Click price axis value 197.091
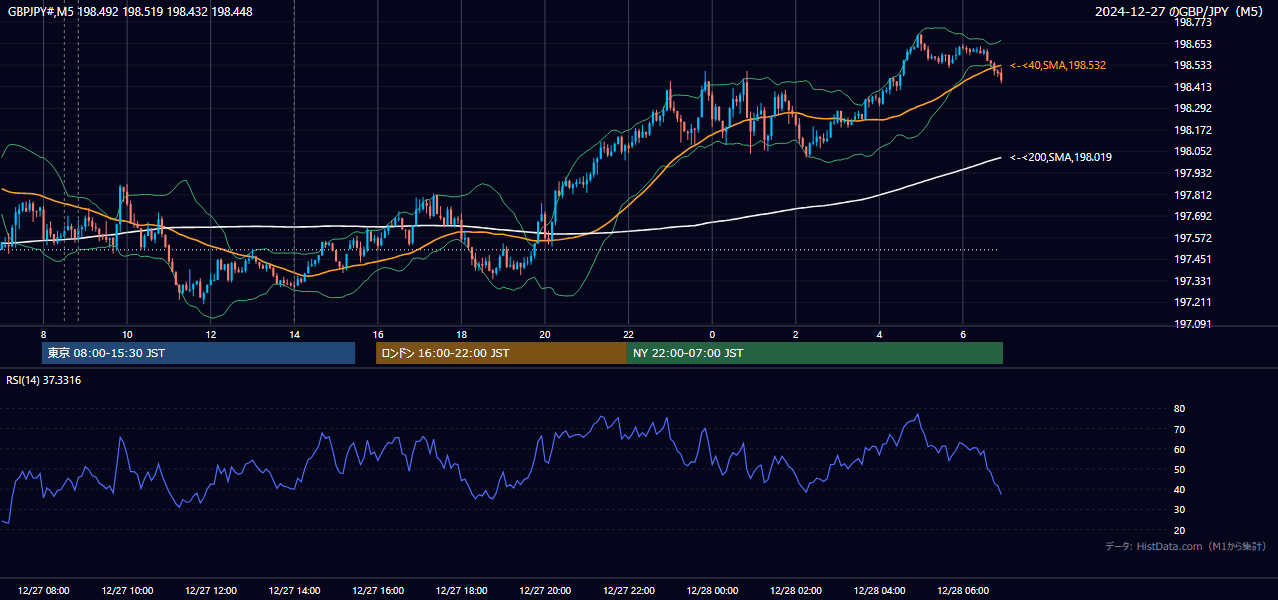 tap(1193, 324)
